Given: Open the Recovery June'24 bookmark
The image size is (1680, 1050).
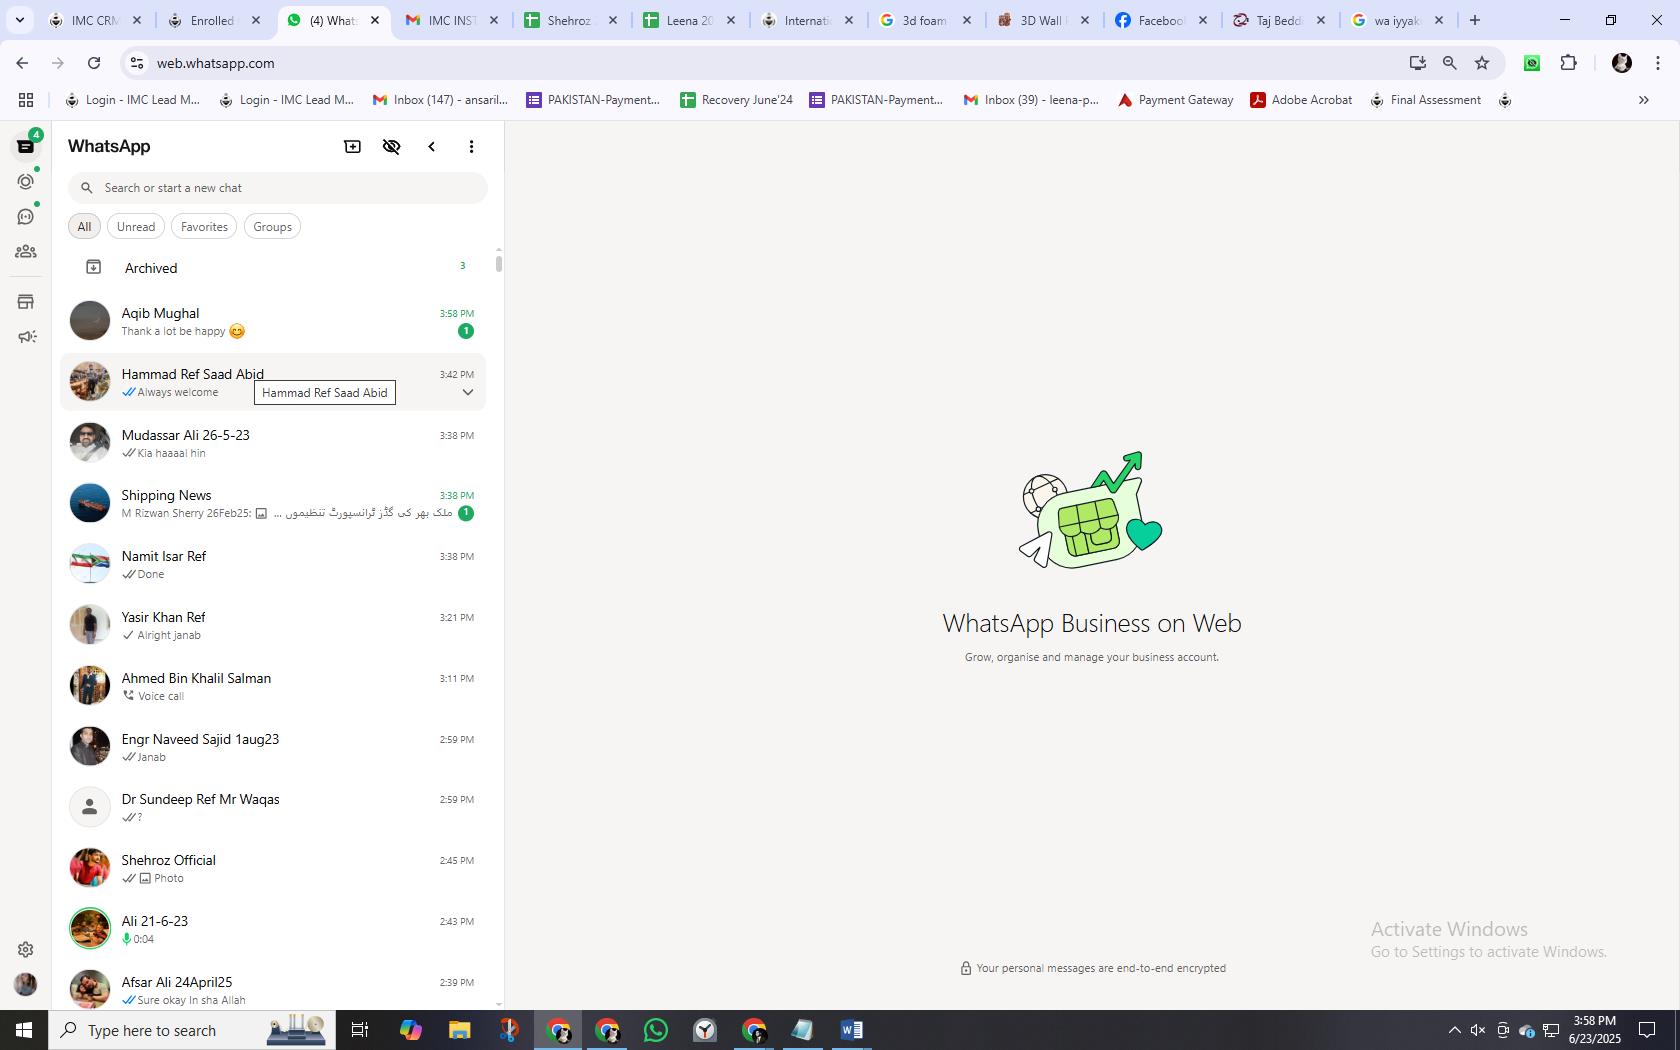Looking at the screenshot, I should click(736, 100).
